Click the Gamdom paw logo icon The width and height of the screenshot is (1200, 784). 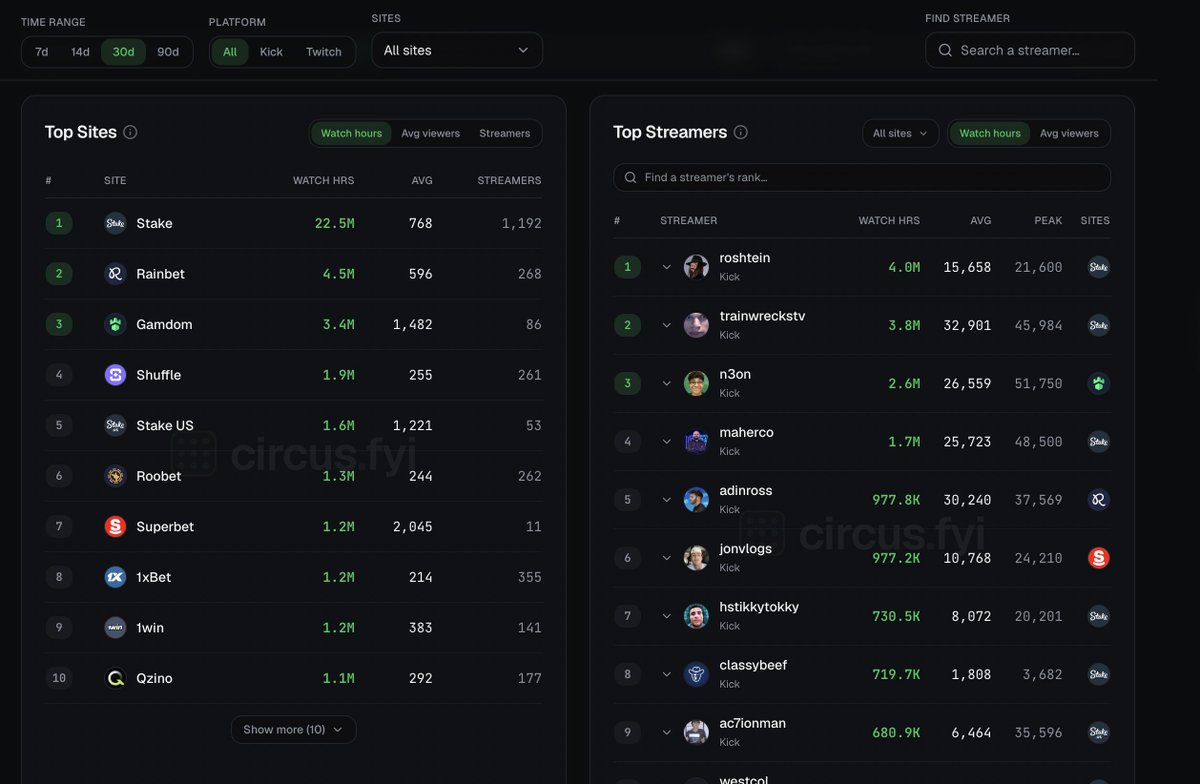click(115, 324)
